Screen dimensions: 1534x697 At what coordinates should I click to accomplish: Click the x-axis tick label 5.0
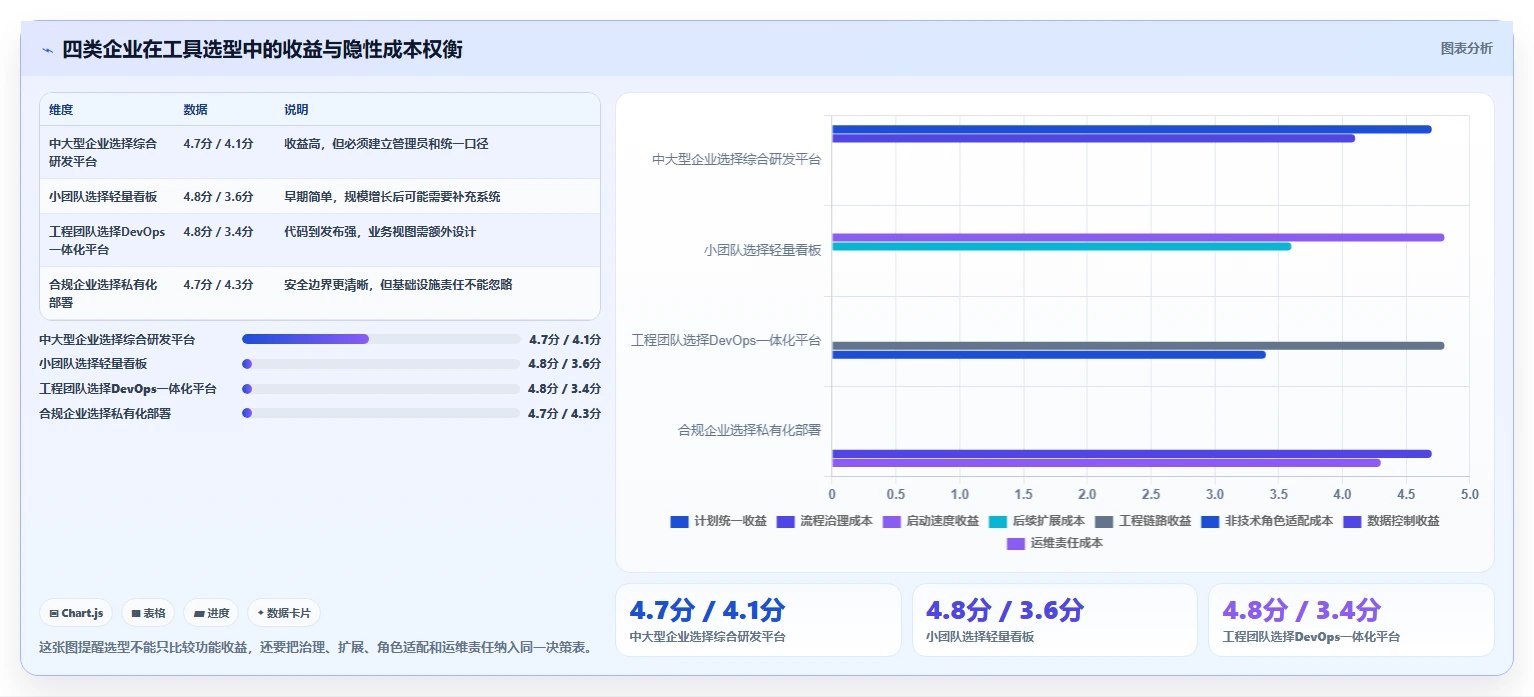point(1469,494)
